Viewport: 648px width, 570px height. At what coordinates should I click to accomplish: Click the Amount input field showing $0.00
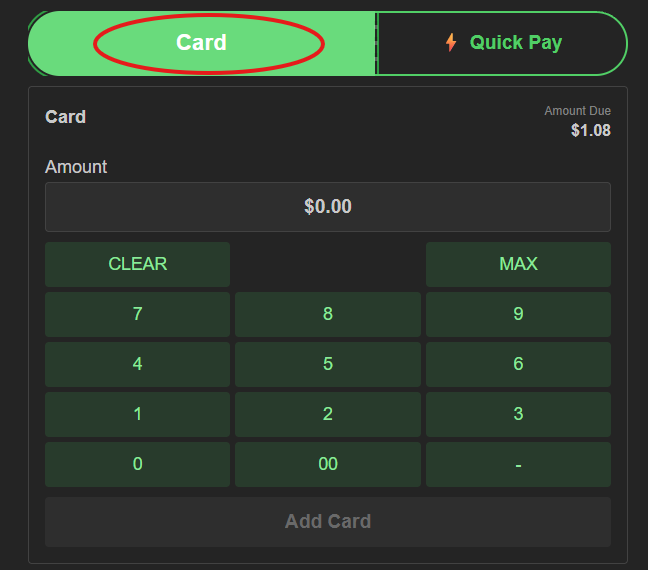(x=328, y=207)
